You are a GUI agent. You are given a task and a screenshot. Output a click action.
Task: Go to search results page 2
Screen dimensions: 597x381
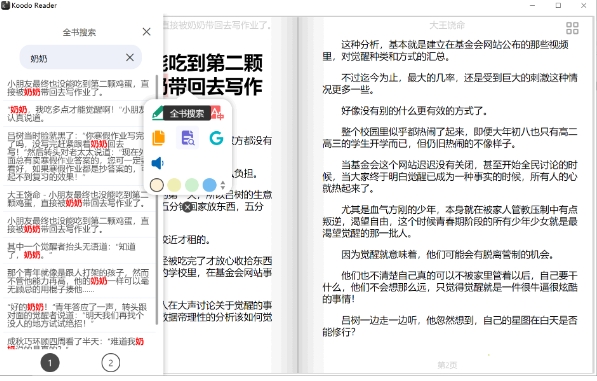[x=111, y=363]
